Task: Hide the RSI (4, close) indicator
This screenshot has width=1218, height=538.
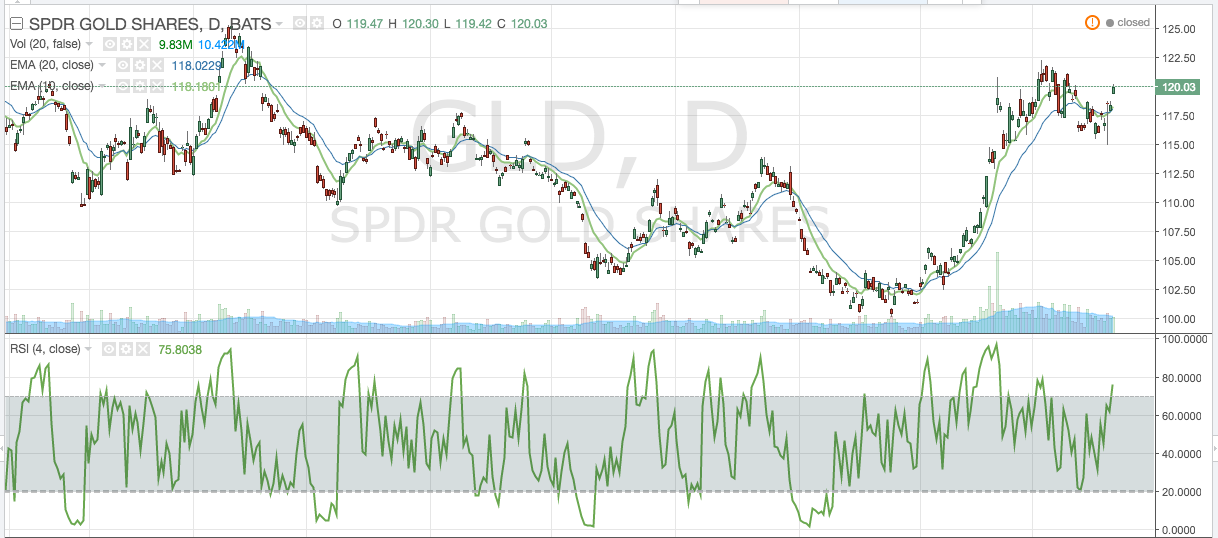Action: point(109,349)
